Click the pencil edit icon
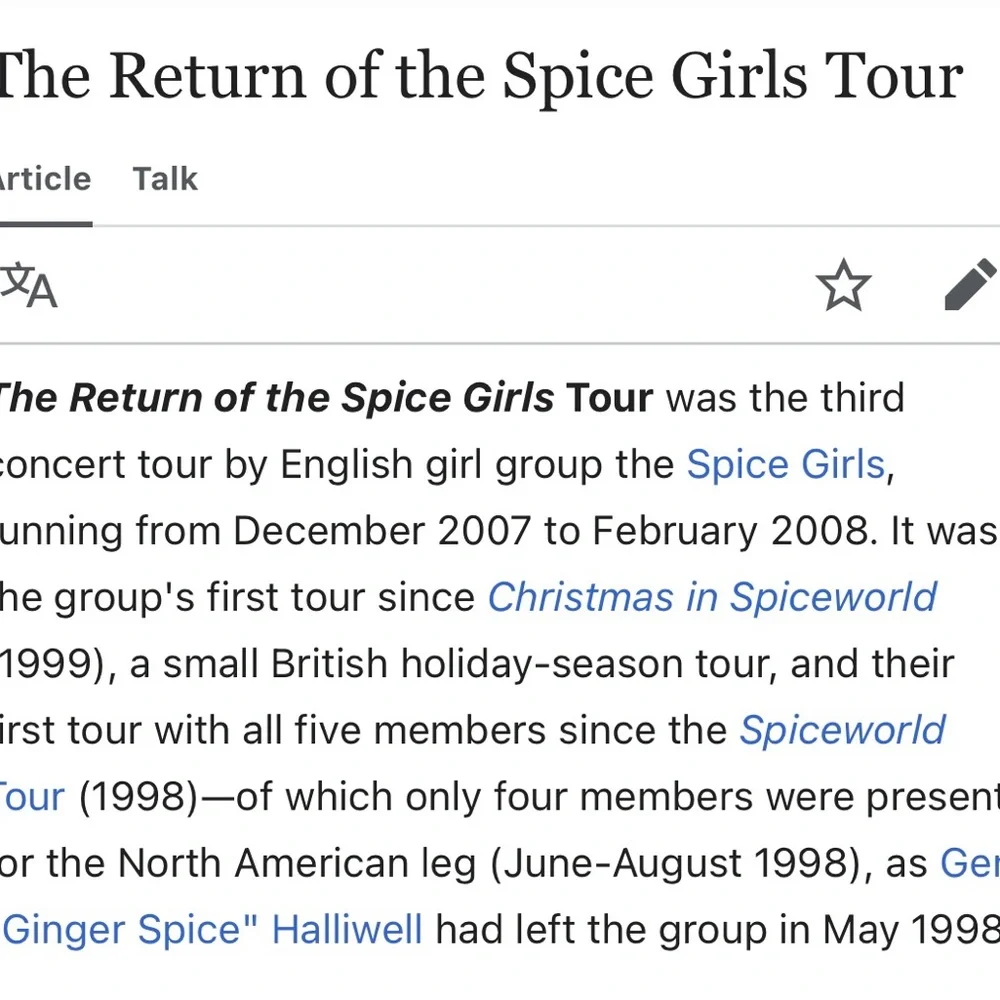Image resolution: width=1000 pixels, height=1000 pixels. [970, 286]
